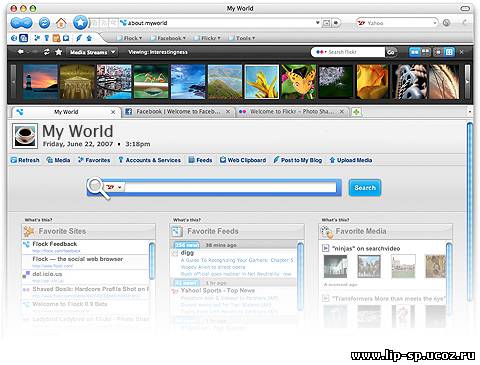
Task: Click the reload page icon
Action: (44, 23)
